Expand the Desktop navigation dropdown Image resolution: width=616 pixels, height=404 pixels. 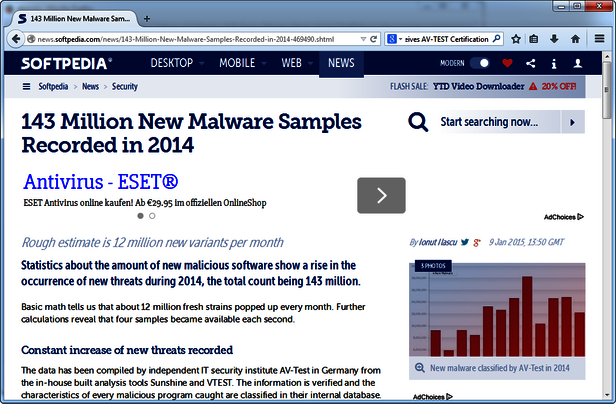pos(178,63)
